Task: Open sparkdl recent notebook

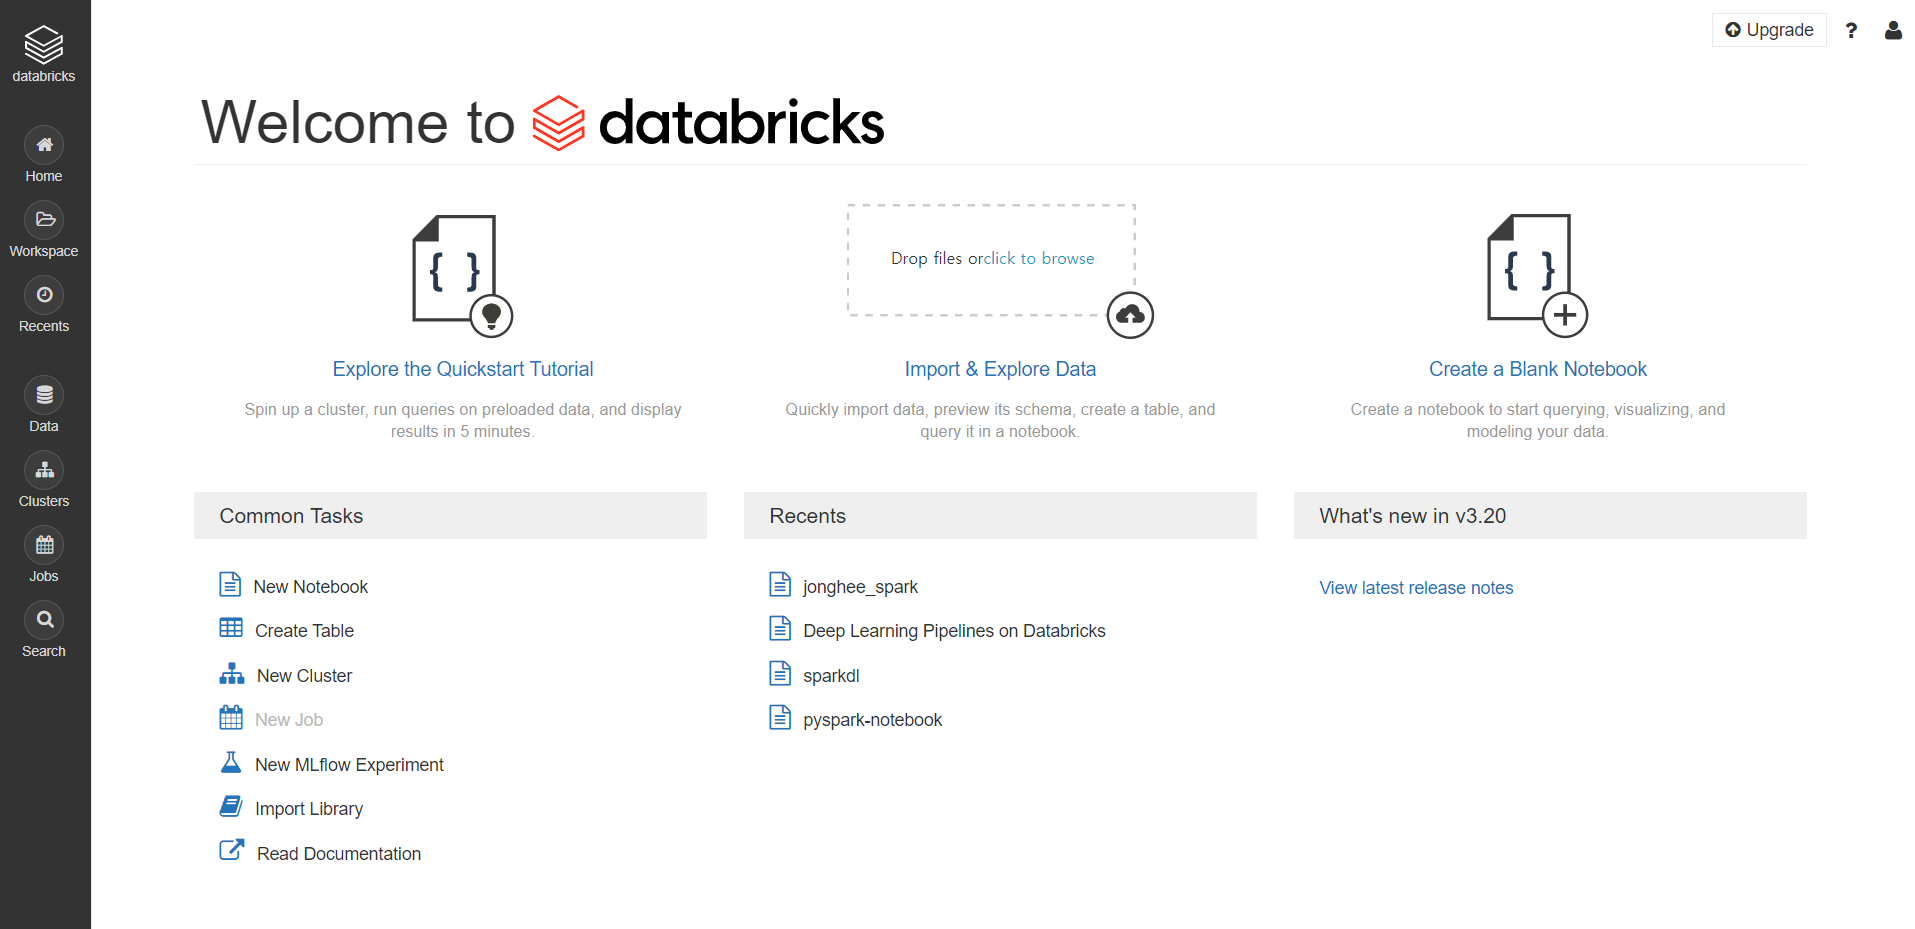Action: coord(831,676)
